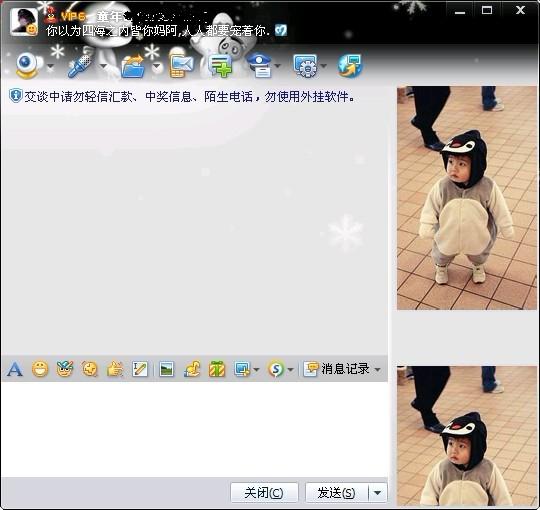
Task: Click the 关闭(C) button
Action: click(x=264, y=492)
